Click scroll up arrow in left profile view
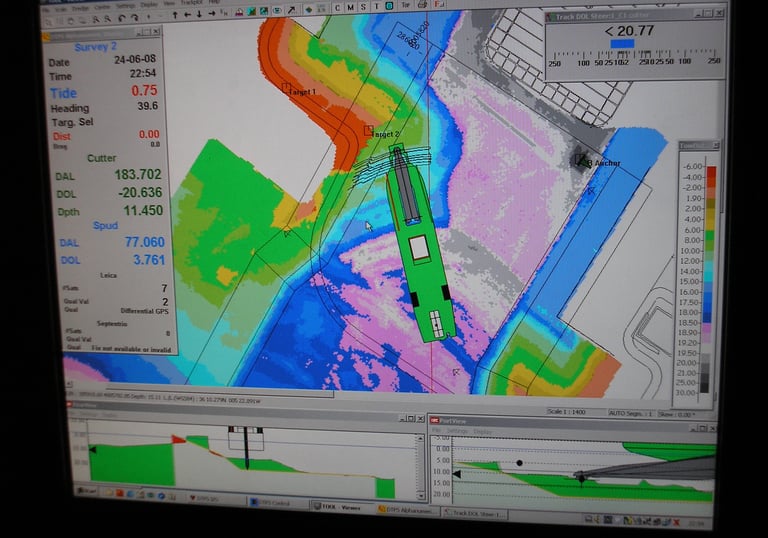This screenshot has width=768, height=538. pyautogui.click(x=420, y=439)
